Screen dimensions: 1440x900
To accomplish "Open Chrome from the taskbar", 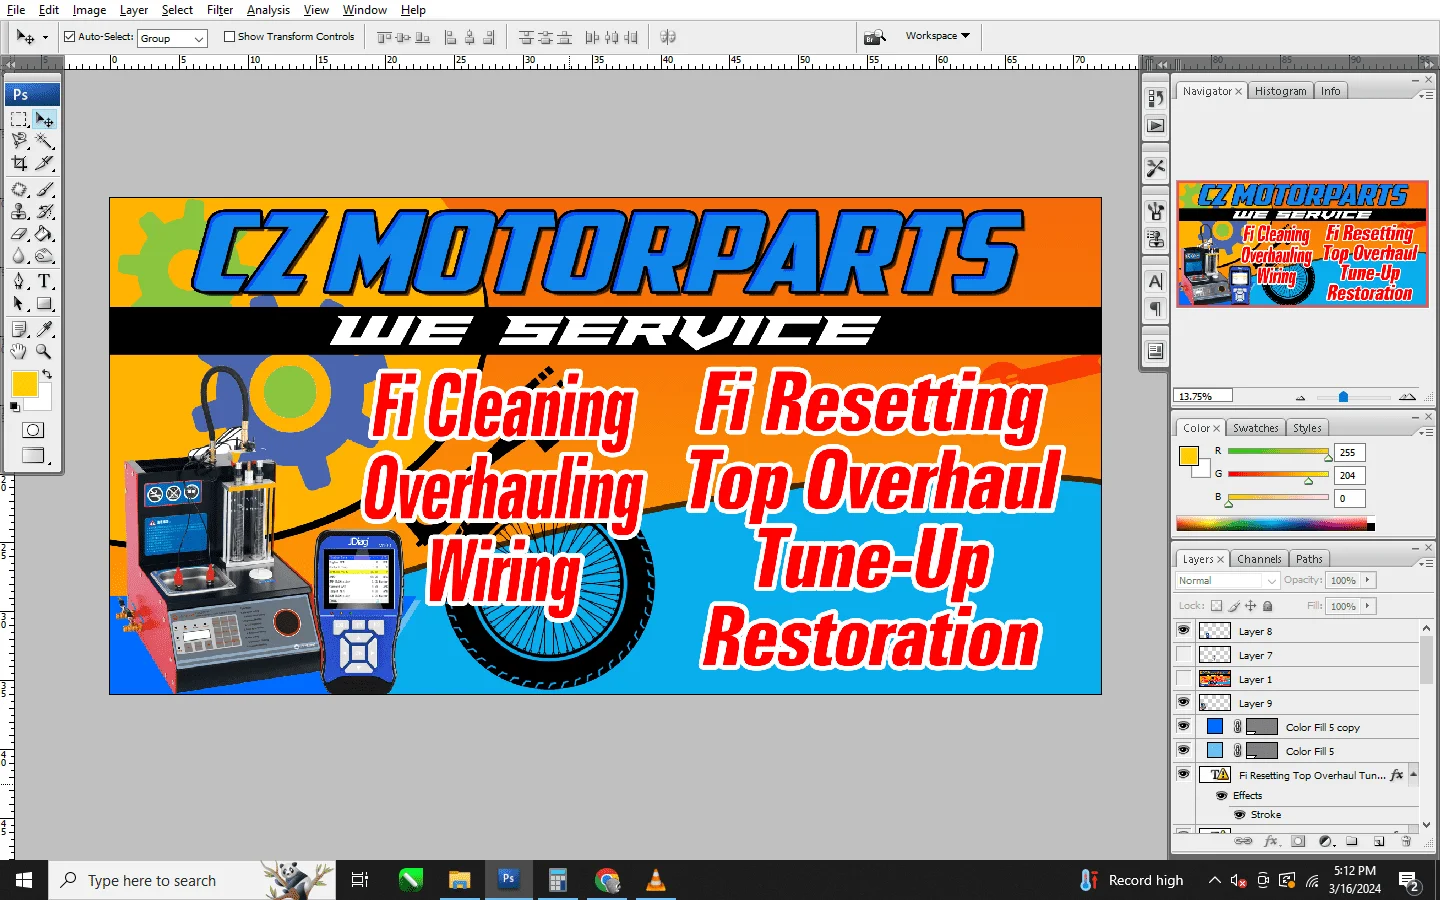I will pos(607,880).
